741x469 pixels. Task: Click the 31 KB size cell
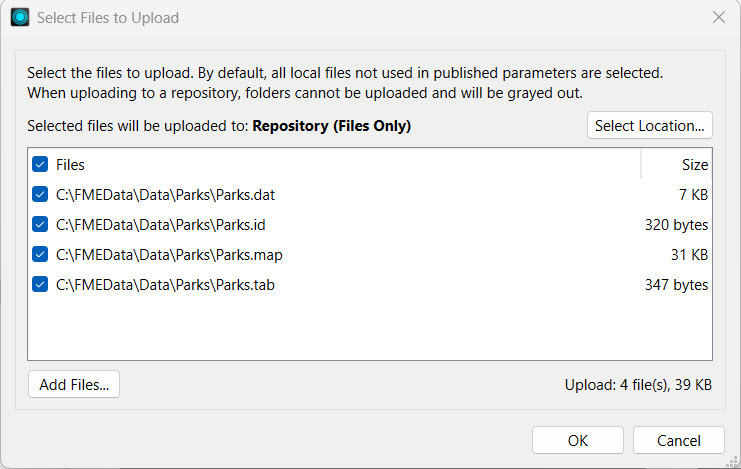[689, 255]
